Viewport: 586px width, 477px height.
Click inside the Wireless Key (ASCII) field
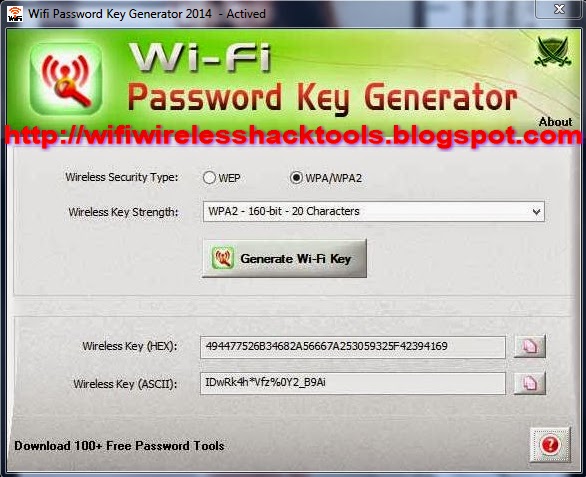pos(353,383)
